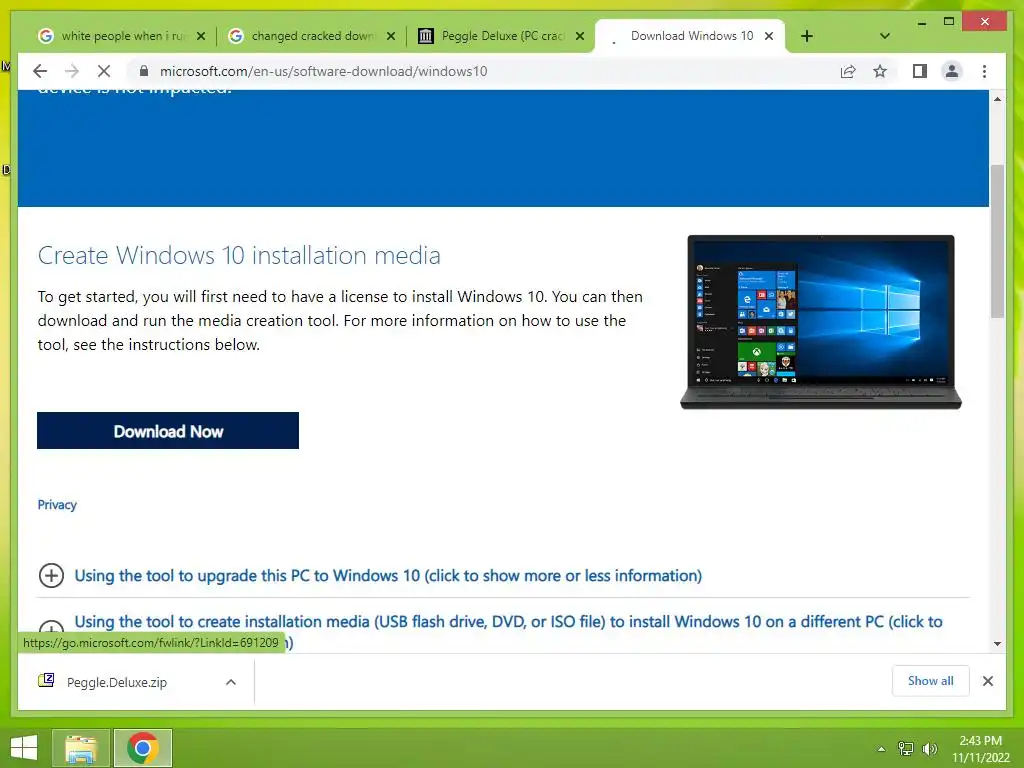Open the Privacy link

(57, 505)
